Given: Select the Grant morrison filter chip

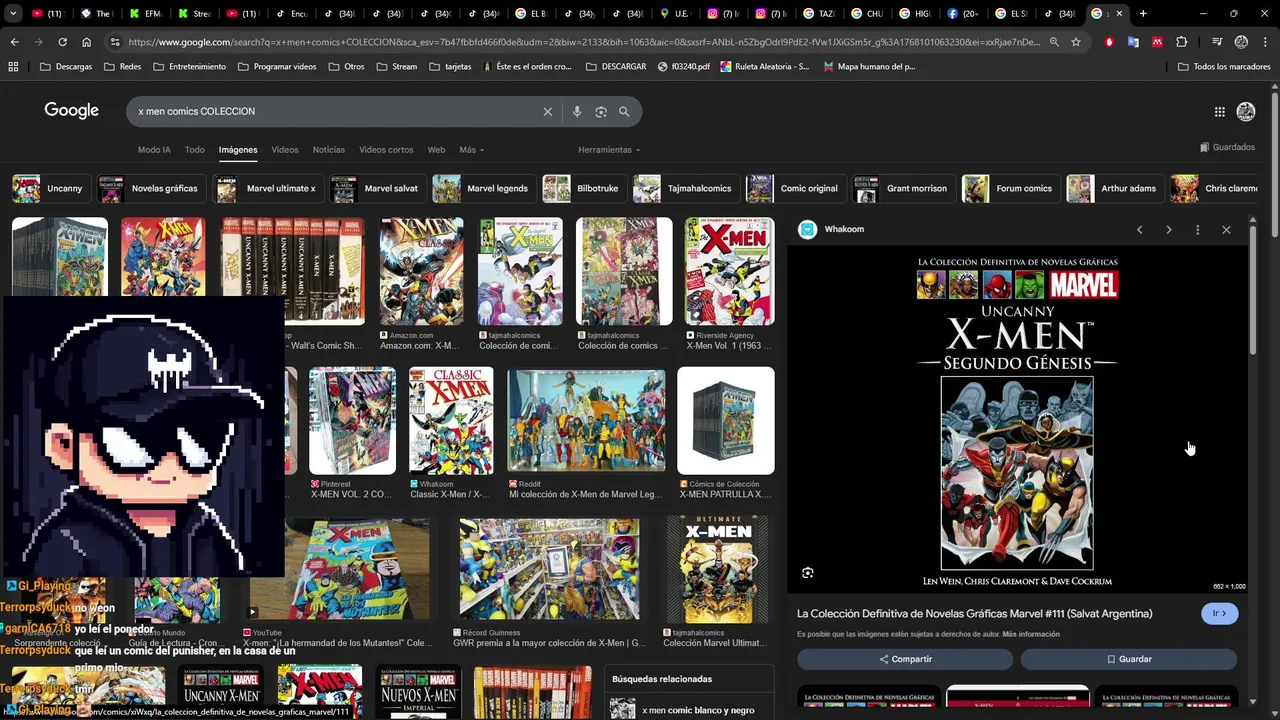Looking at the screenshot, I should pos(903,188).
